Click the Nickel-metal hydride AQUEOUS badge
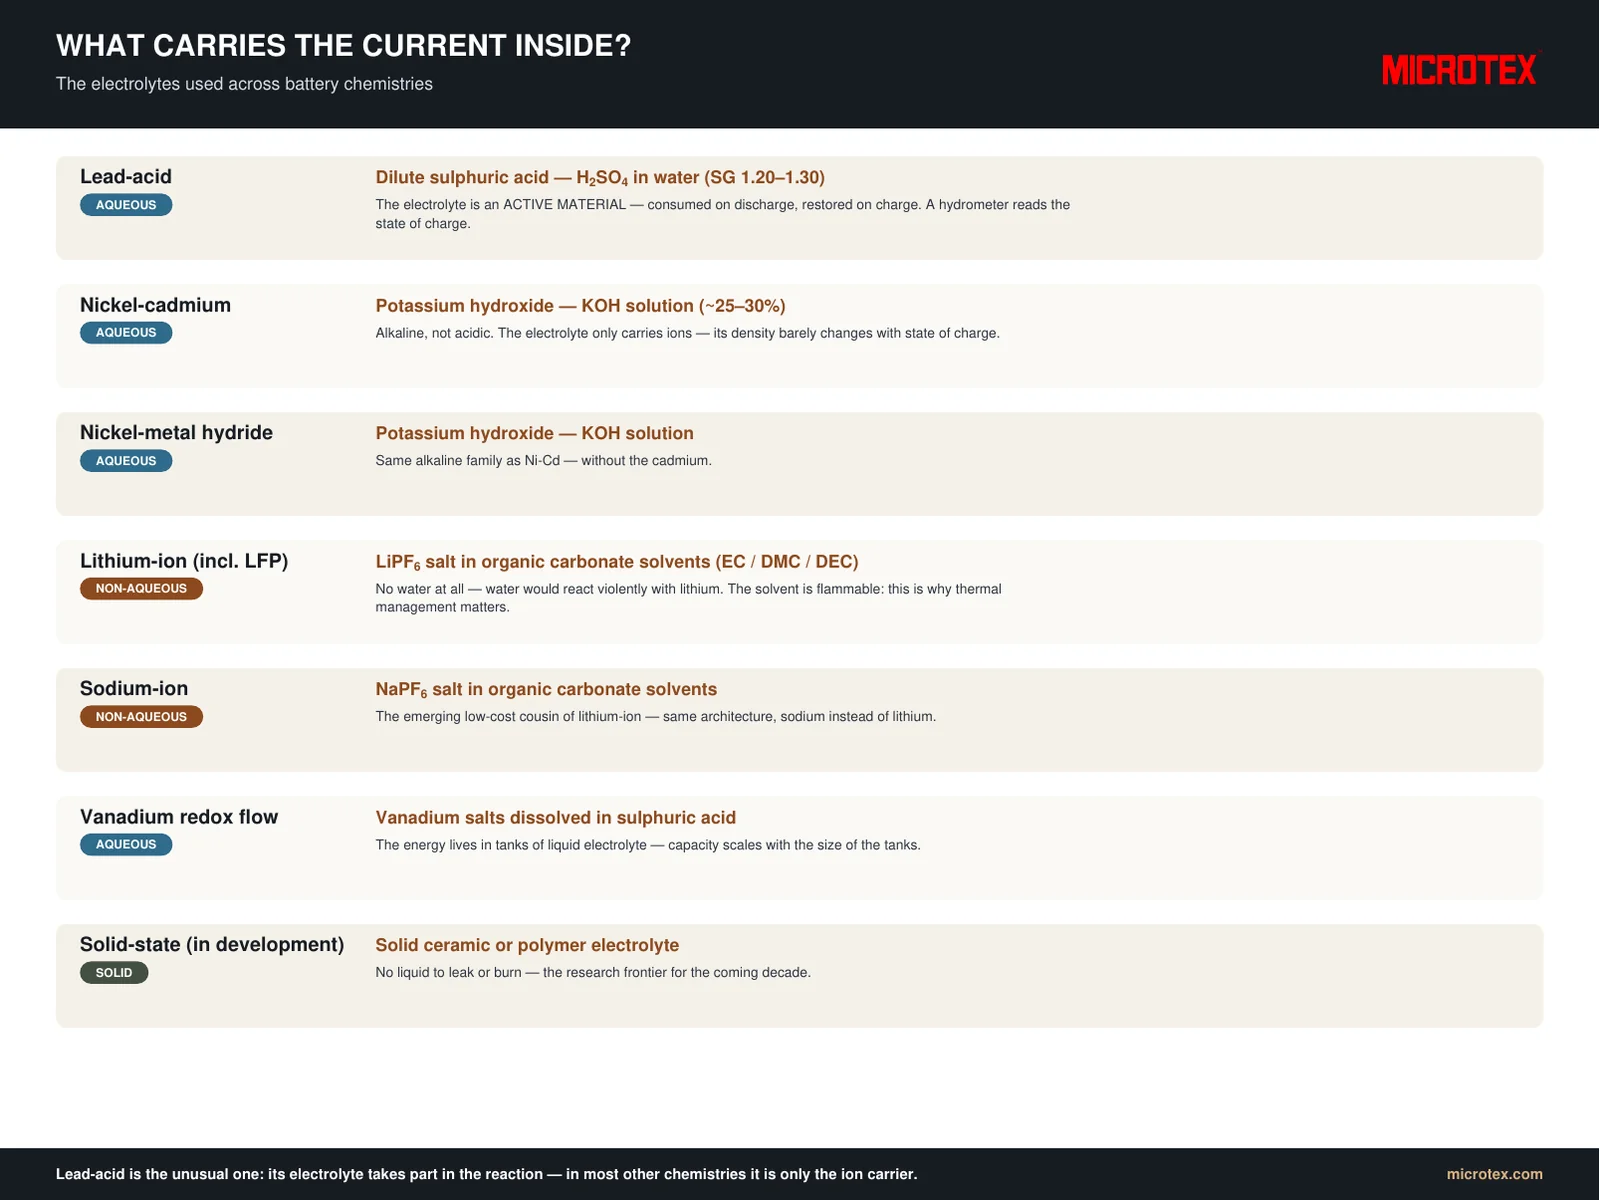 126,461
